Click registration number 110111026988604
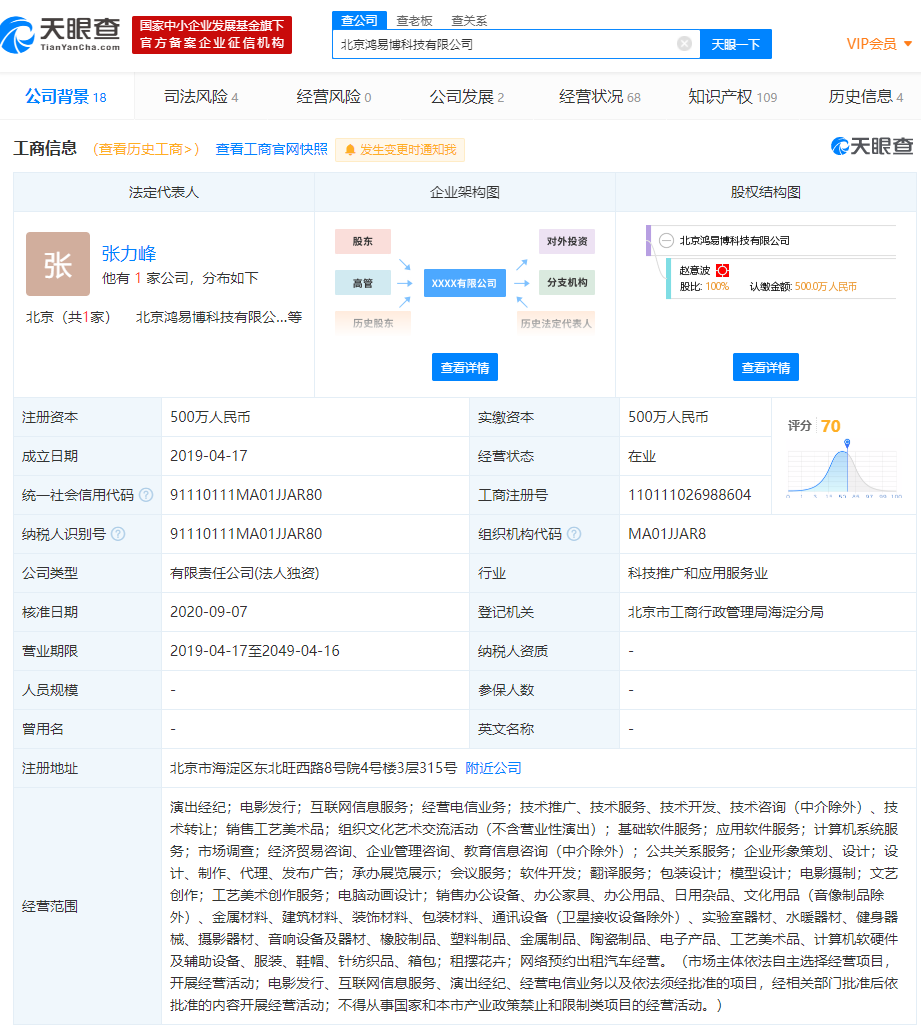The image size is (921, 1028). [x=690, y=495]
